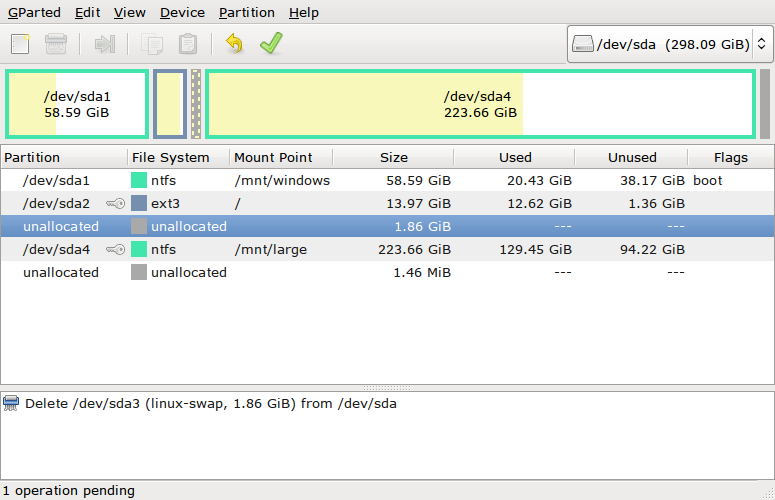Open the Device menu
775x500 pixels.
(182, 12)
